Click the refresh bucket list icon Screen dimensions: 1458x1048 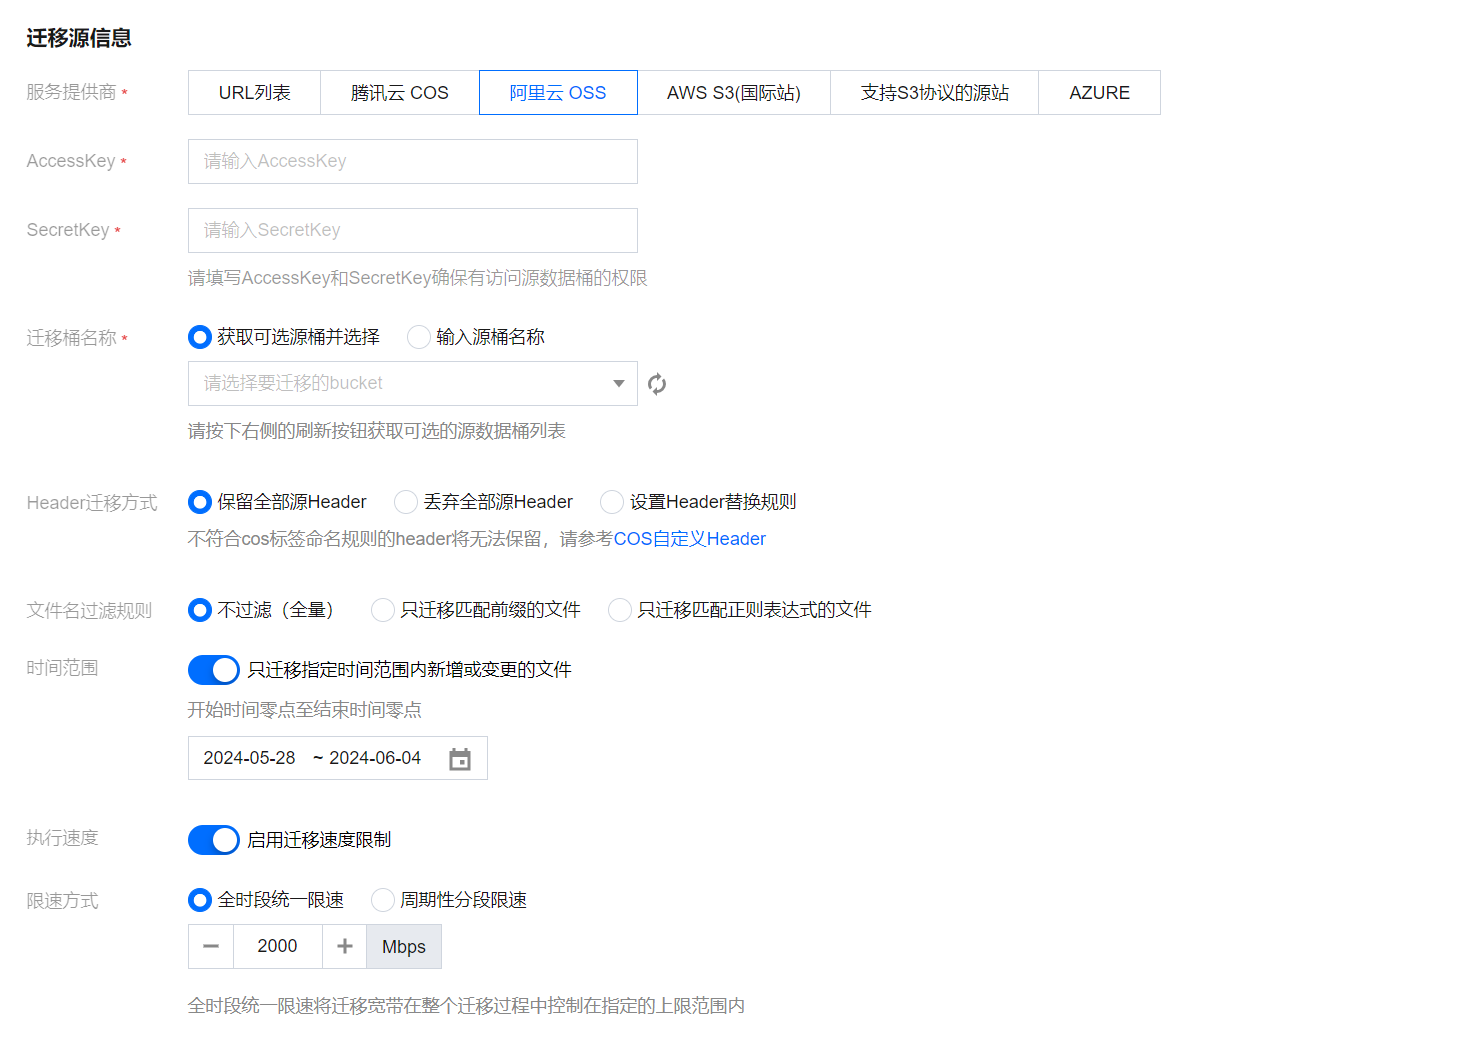(x=657, y=384)
